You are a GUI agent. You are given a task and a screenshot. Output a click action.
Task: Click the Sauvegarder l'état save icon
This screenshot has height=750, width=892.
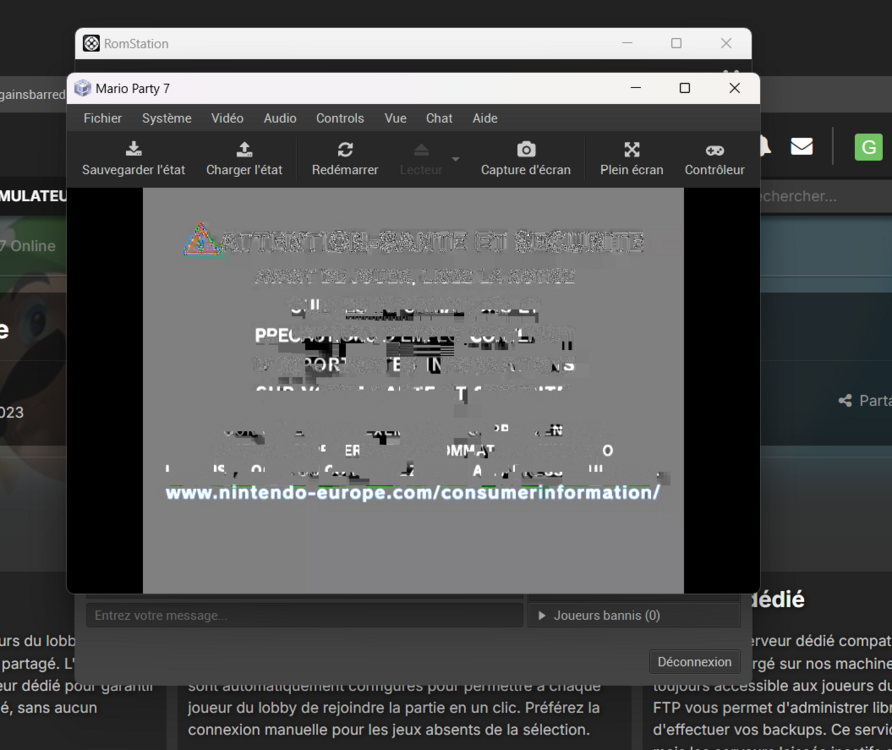pos(133,150)
